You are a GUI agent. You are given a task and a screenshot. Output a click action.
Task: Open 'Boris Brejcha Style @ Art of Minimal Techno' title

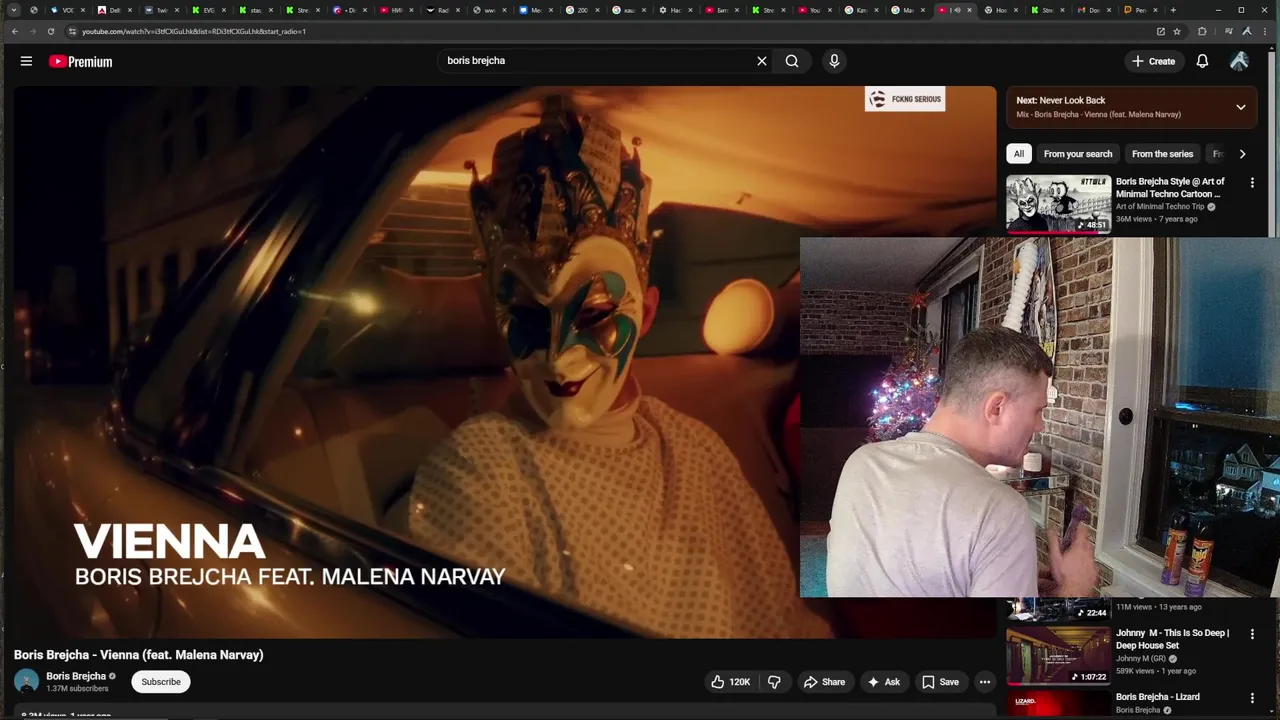pos(1170,188)
